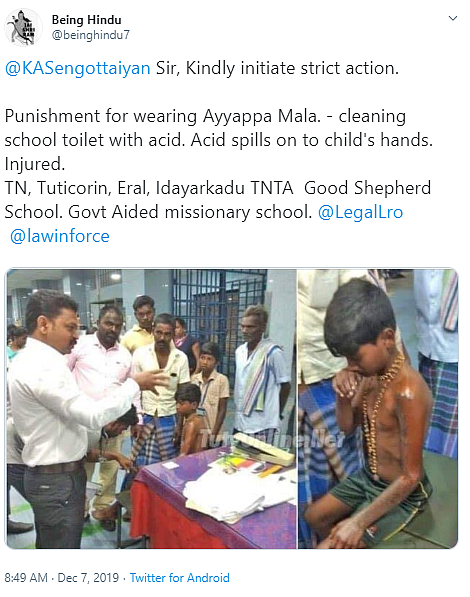Screen dimensions: 470x597
Task: Open the Being Hindu display name
Action: coord(86,19)
